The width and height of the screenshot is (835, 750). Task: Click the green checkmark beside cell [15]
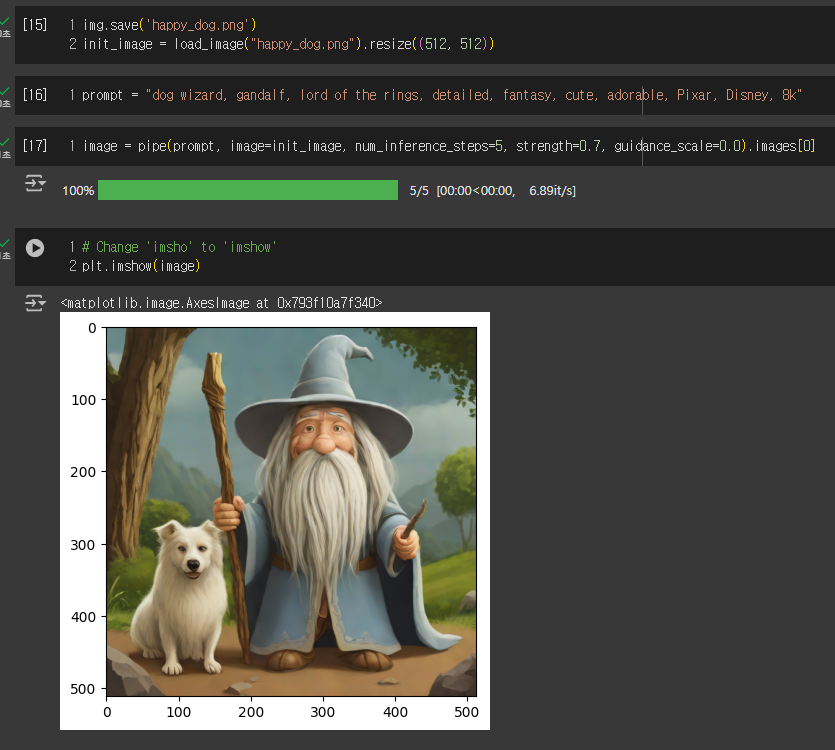coord(5,21)
